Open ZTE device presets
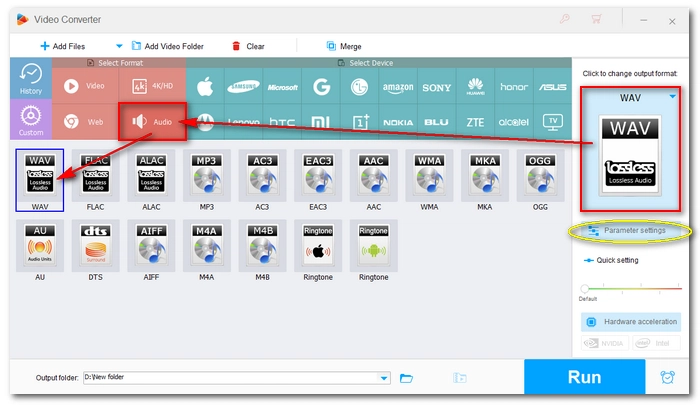This screenshot has height=405, width=700. pyautogui.click(x=475, y=122)
